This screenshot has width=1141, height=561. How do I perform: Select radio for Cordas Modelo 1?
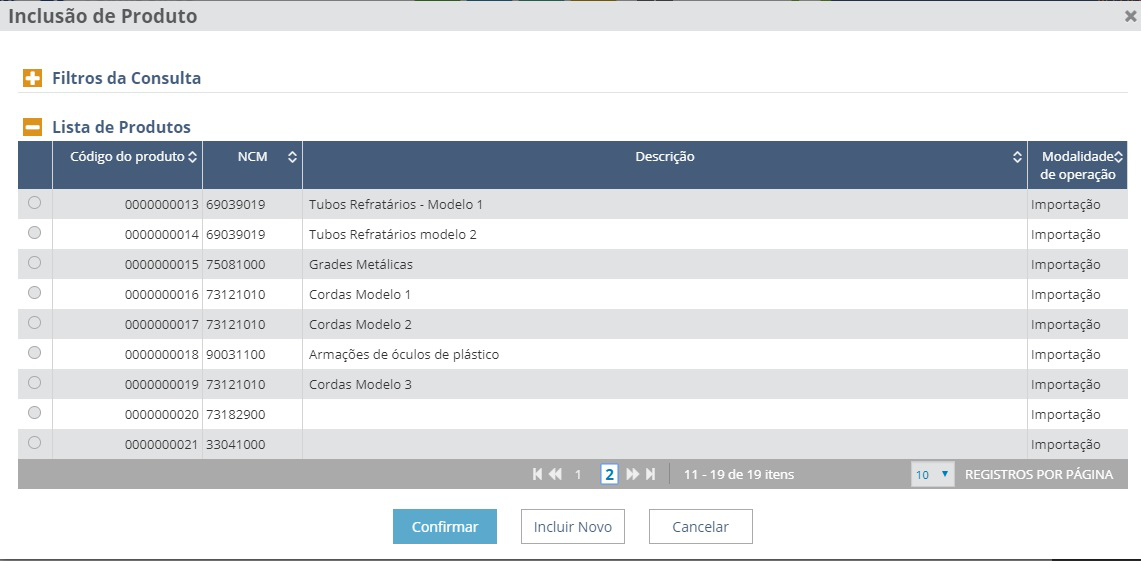point(34,293)
